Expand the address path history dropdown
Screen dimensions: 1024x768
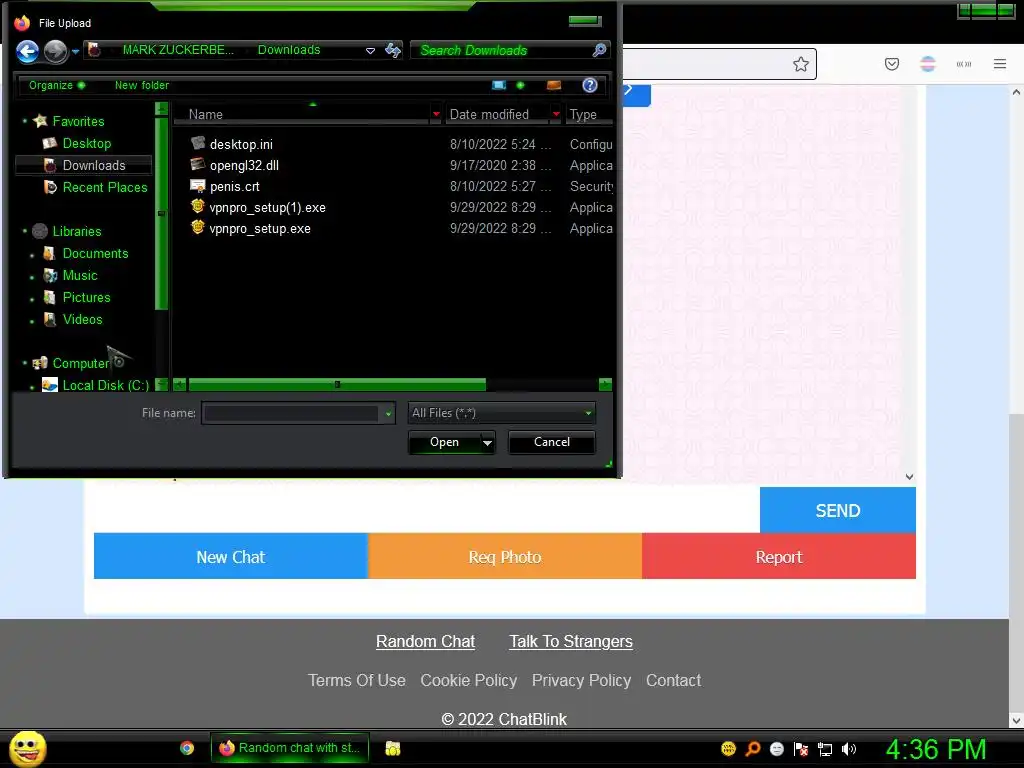370,50
